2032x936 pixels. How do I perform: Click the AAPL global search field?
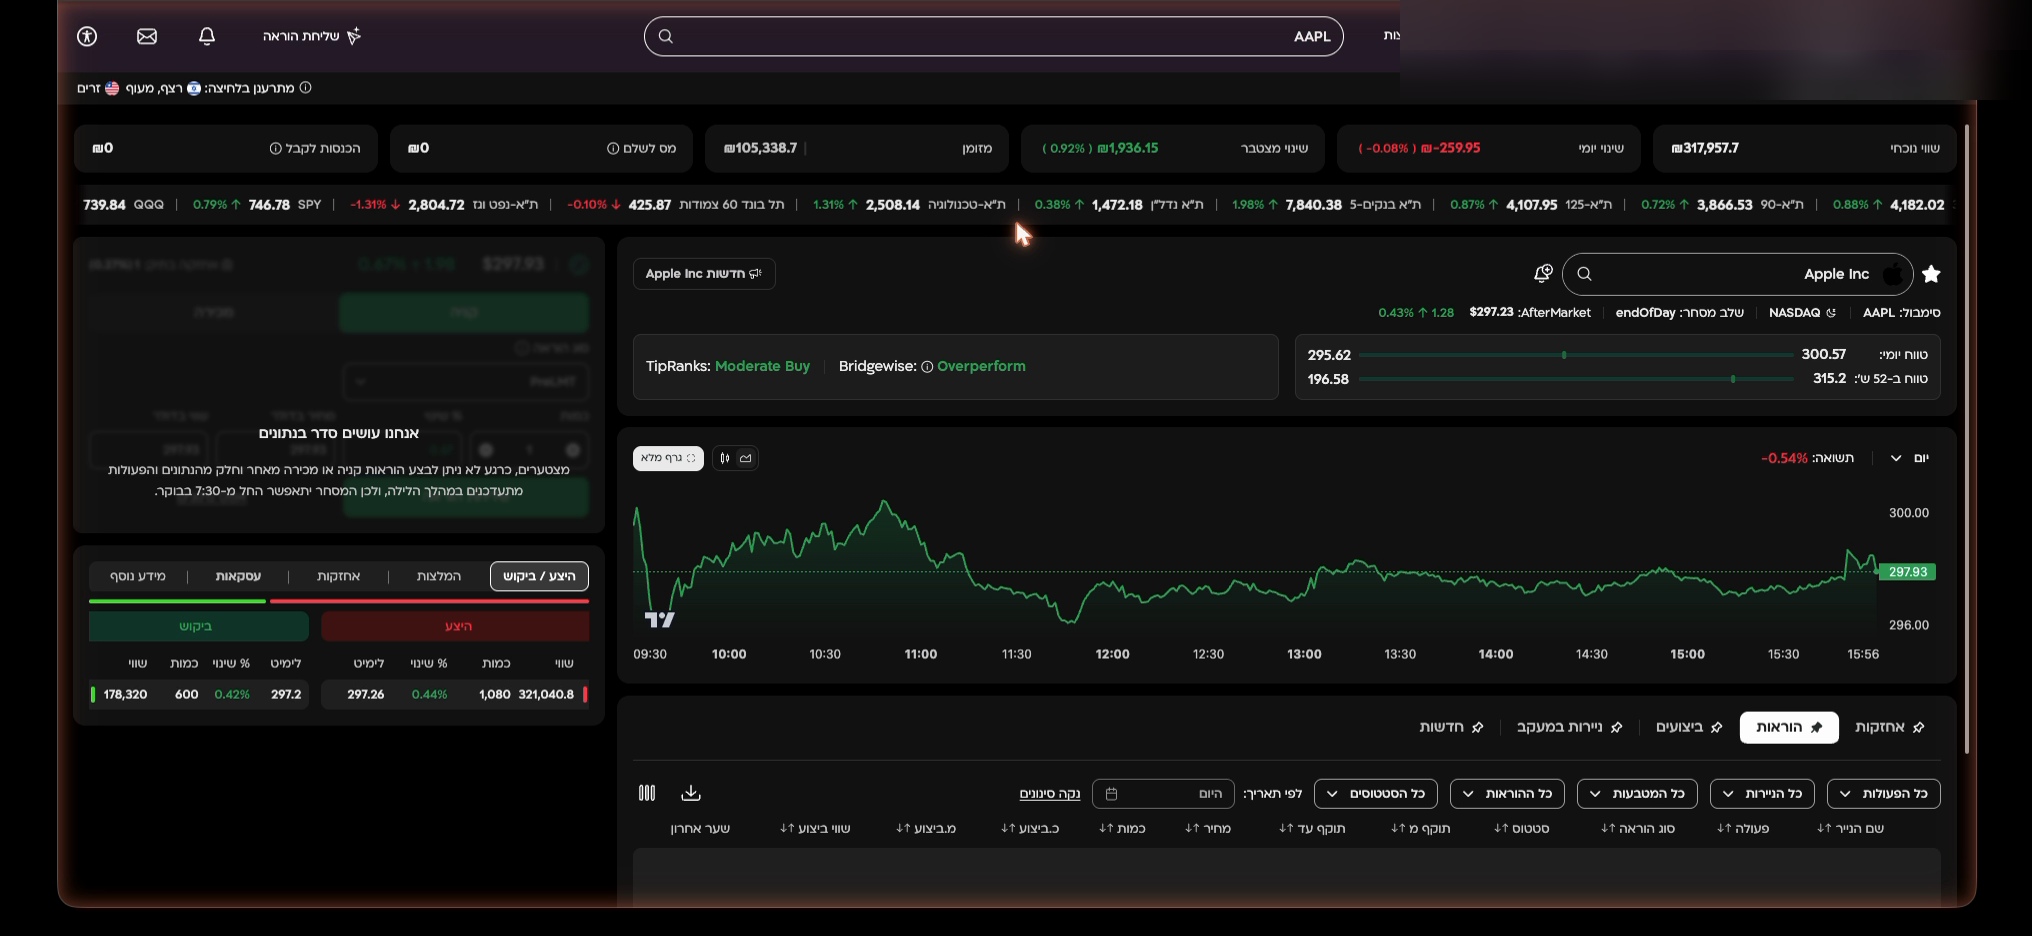993,36
